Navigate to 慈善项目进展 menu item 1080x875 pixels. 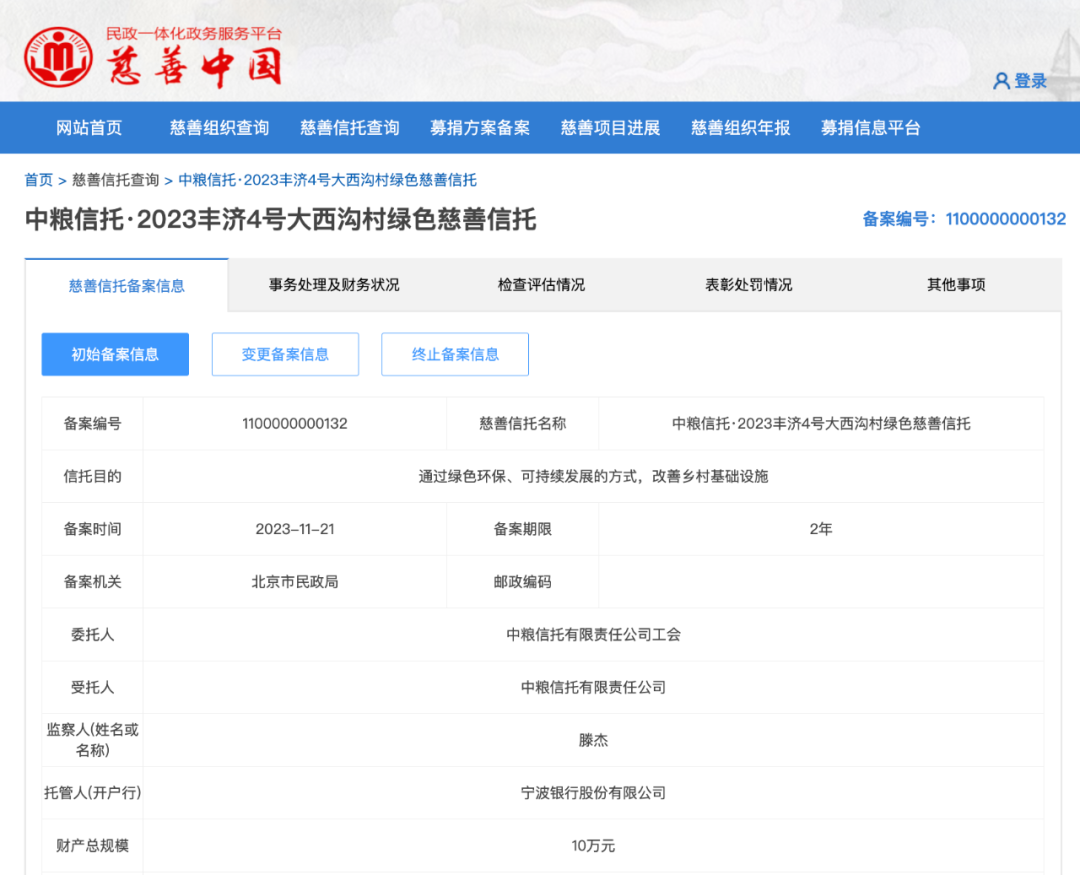tap(610, 128)
